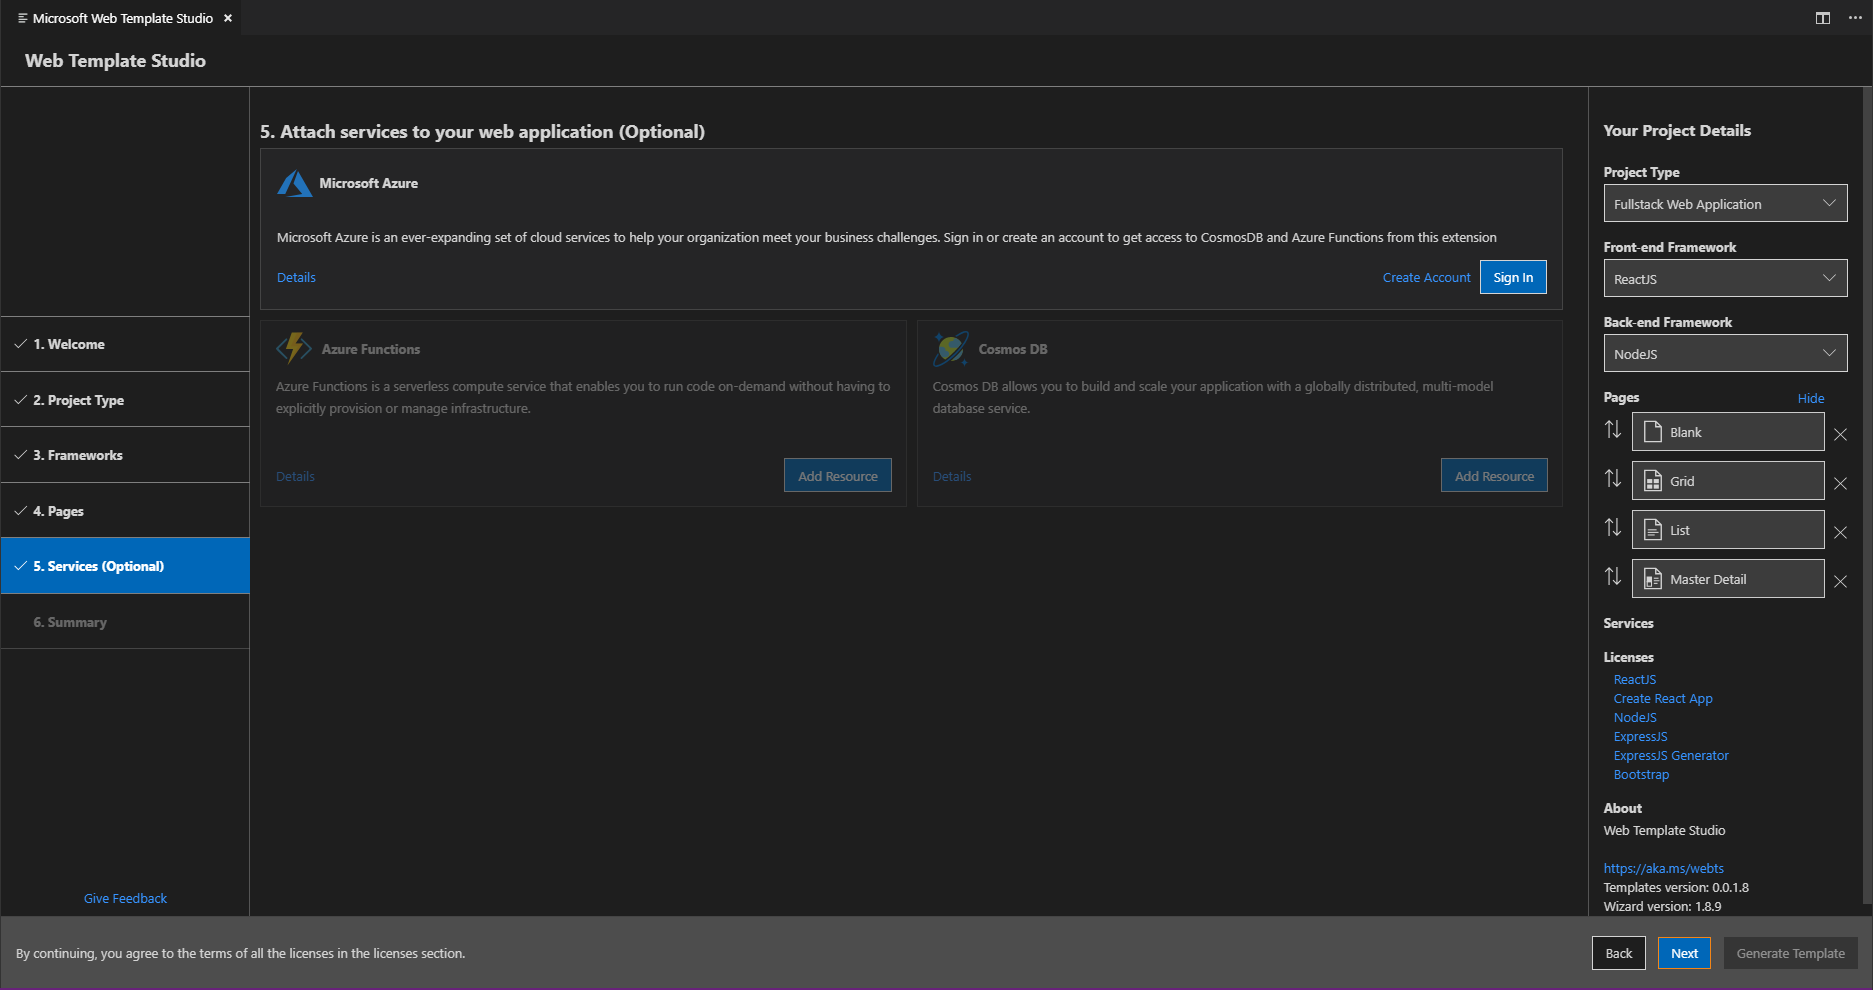Go to step 1. Welcome

[125, 344]
